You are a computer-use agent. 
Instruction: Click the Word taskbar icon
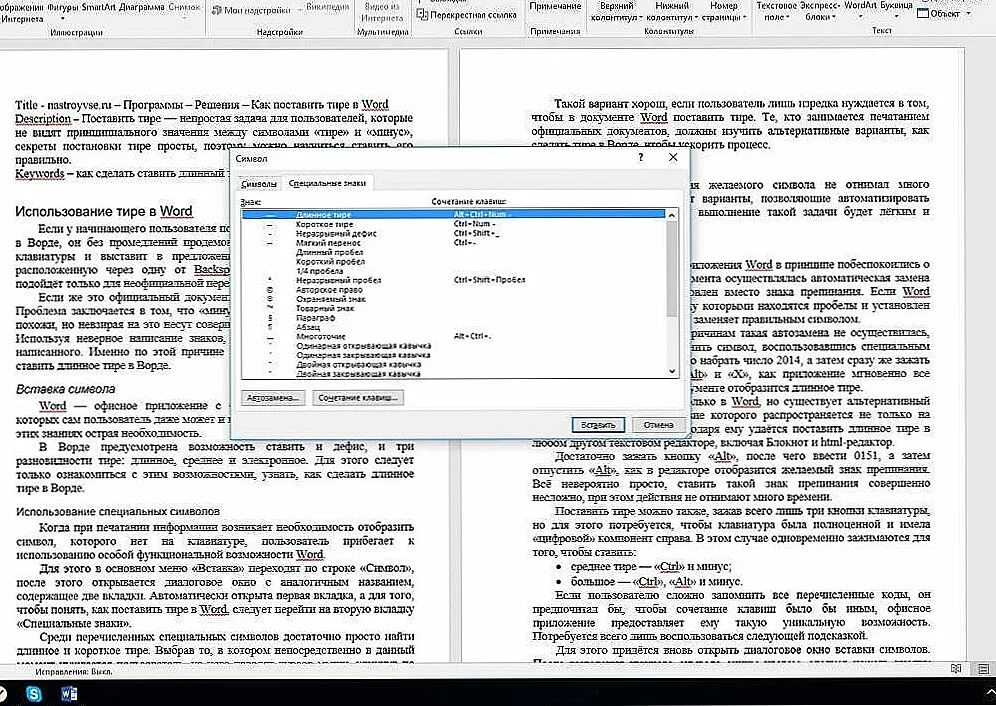69,694
